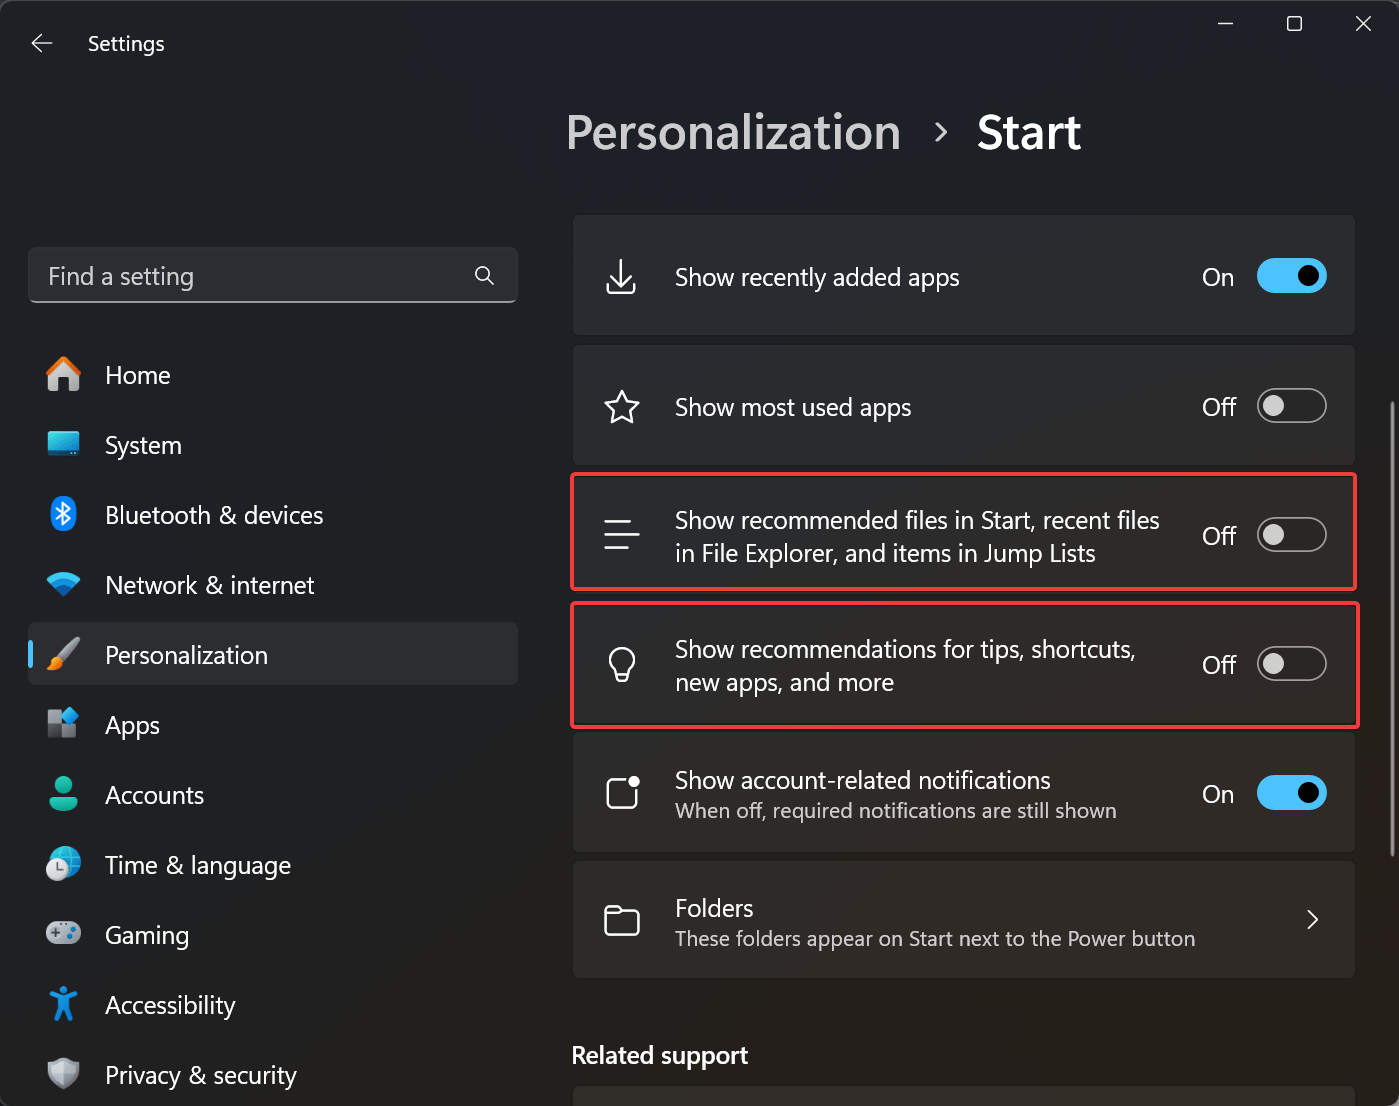The width and height of the screenshot is (1399, 1106).
Task: Click the account notifications badge icon
Action: 623,792
